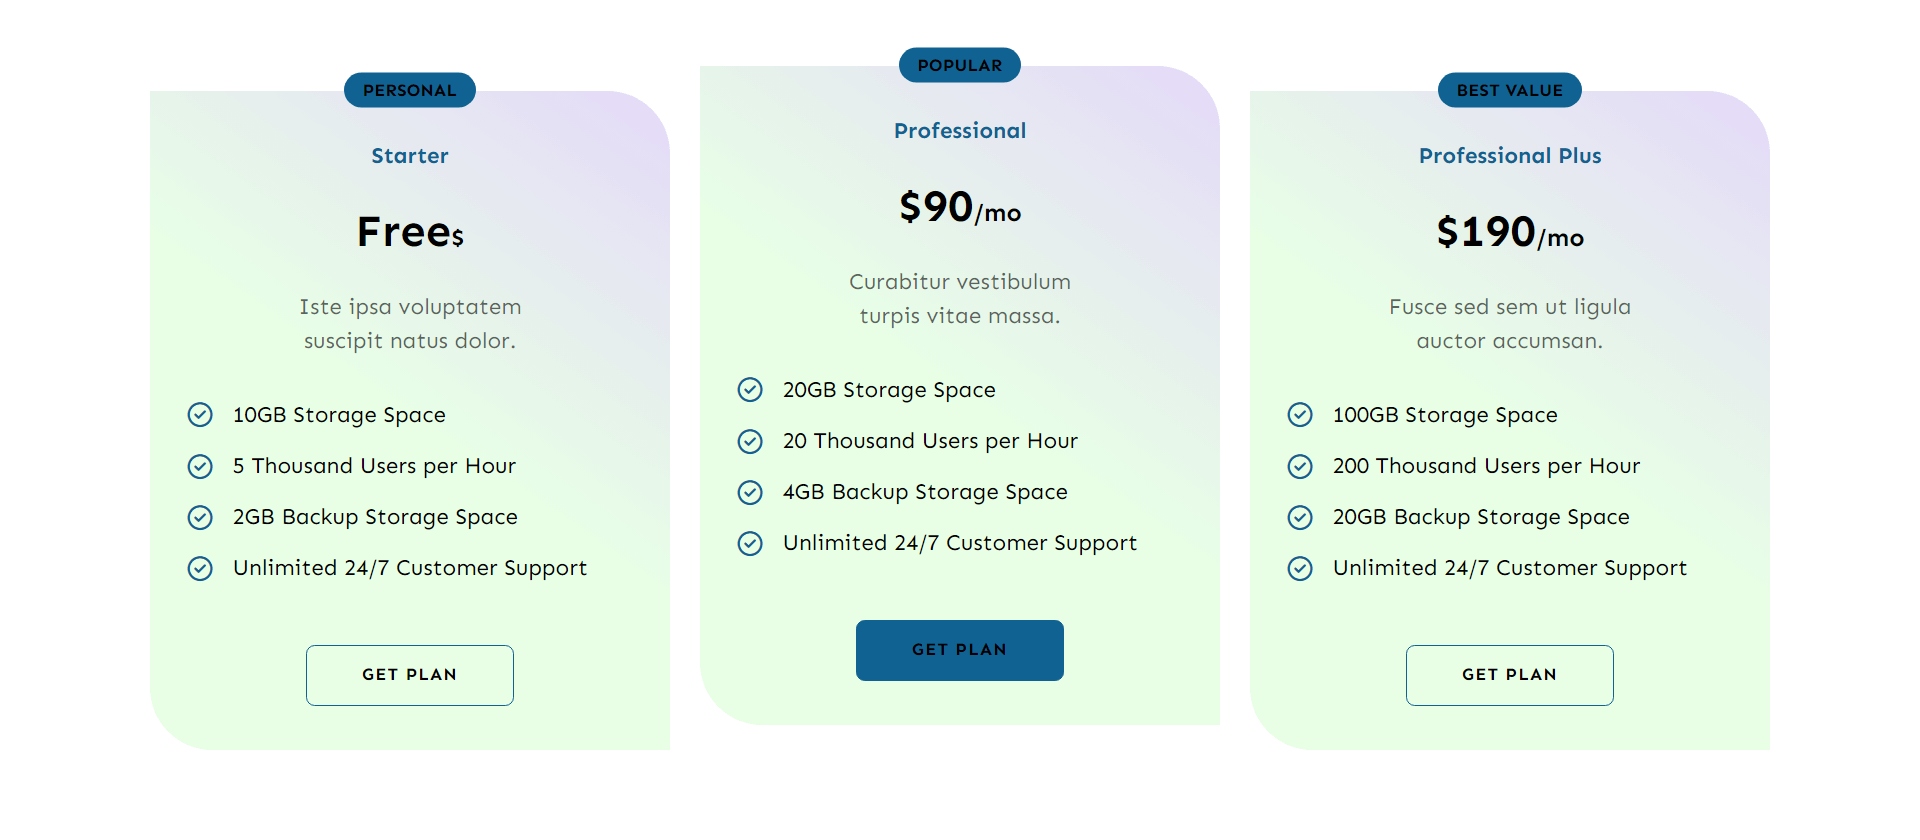Image resolution: width=1920 pixels, height=840 pixels.
Task: Click the checkmark next to 4GB Backup Storage Space
Action: point(750,492)
